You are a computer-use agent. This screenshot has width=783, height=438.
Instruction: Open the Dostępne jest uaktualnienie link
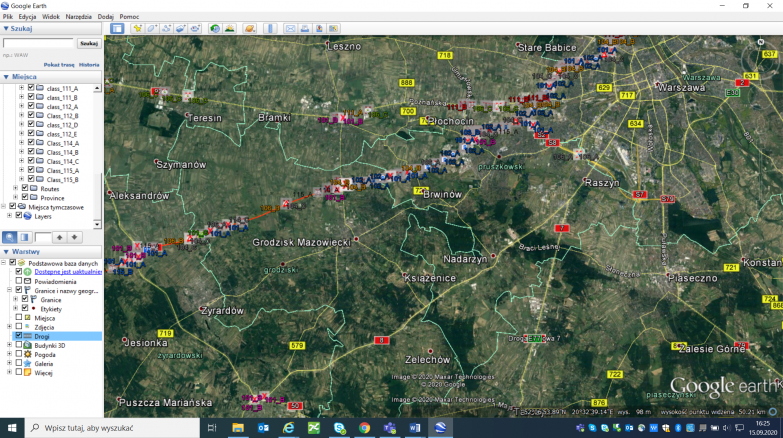coord(68,272)
